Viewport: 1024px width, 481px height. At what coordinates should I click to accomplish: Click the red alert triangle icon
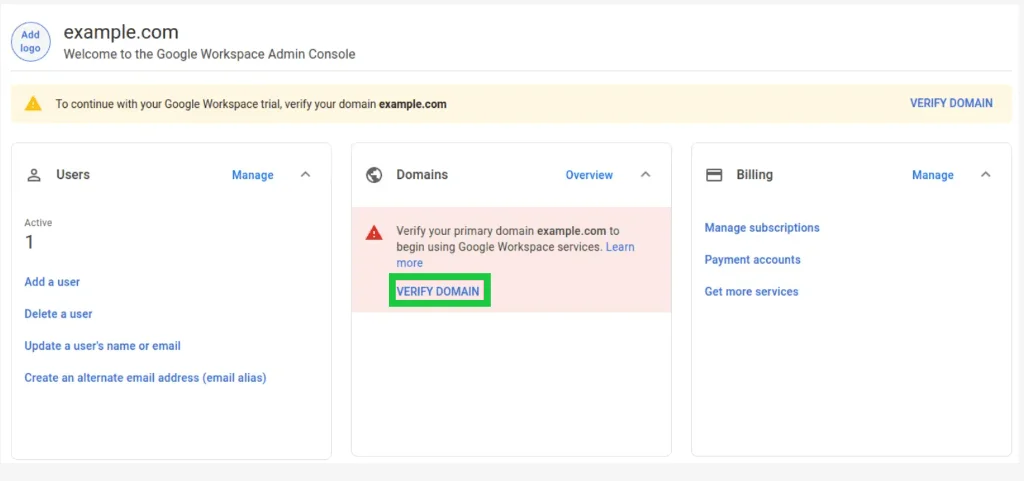pos(374,233)
